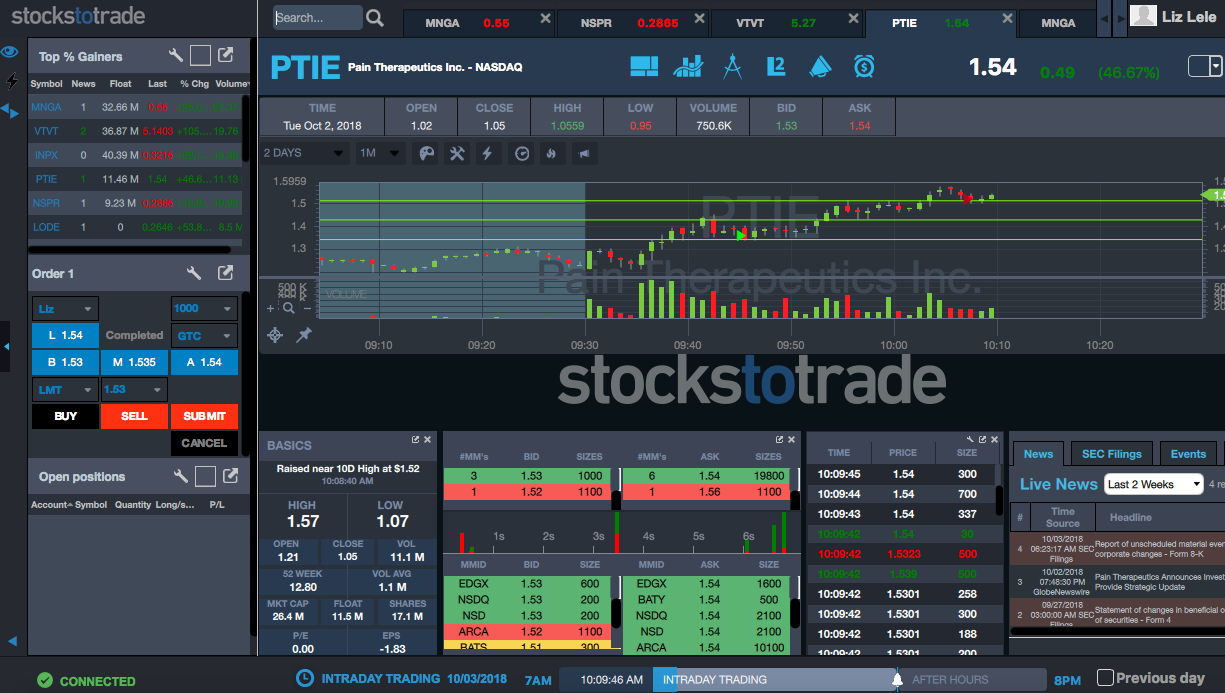Select the INPX row in Top Gainers
Image resolution: width=1225 pixels, height=693 pixels.
(x=135, y=155)
